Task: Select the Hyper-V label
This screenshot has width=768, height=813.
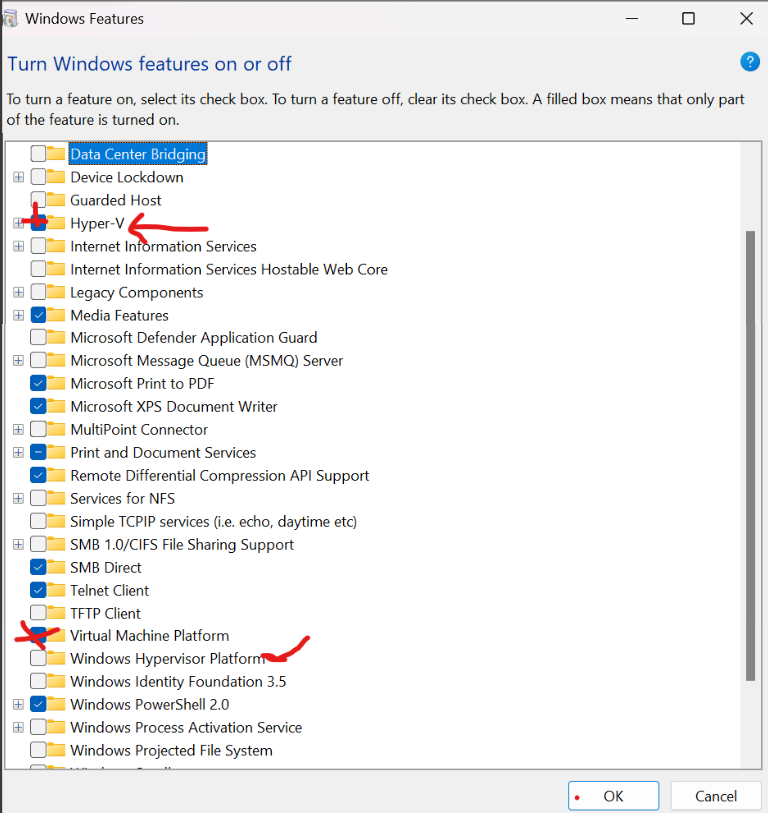Action: pyautogui.click(x=97, y=223)
